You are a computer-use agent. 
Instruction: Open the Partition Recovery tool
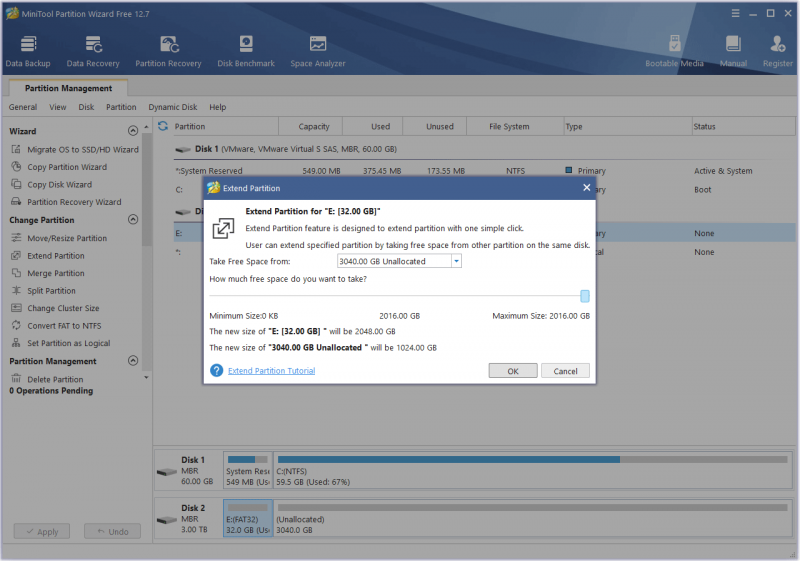(168, 51)
